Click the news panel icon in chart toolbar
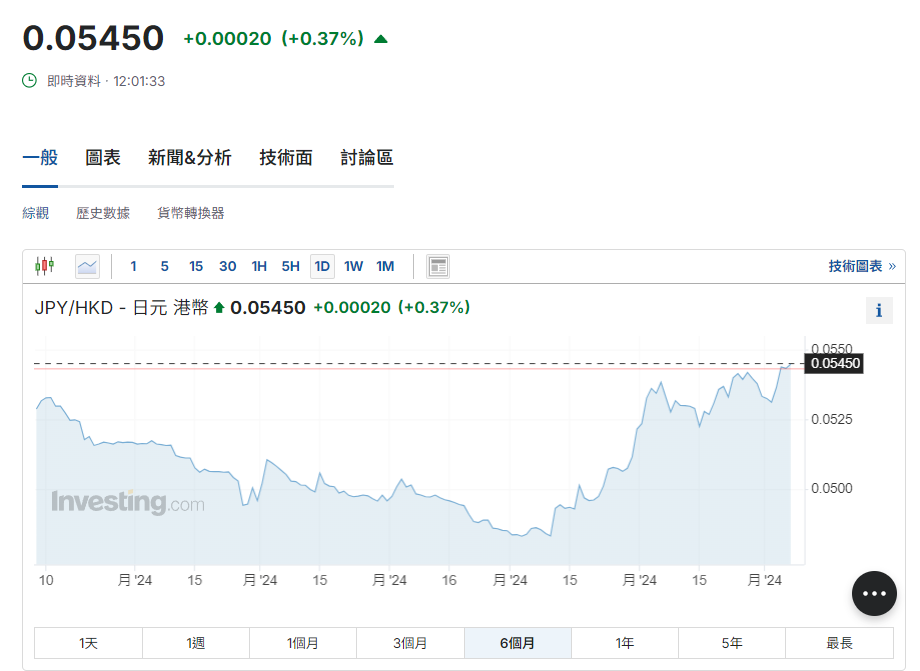This screenshot has width=920, height=671. click(438, 266)
